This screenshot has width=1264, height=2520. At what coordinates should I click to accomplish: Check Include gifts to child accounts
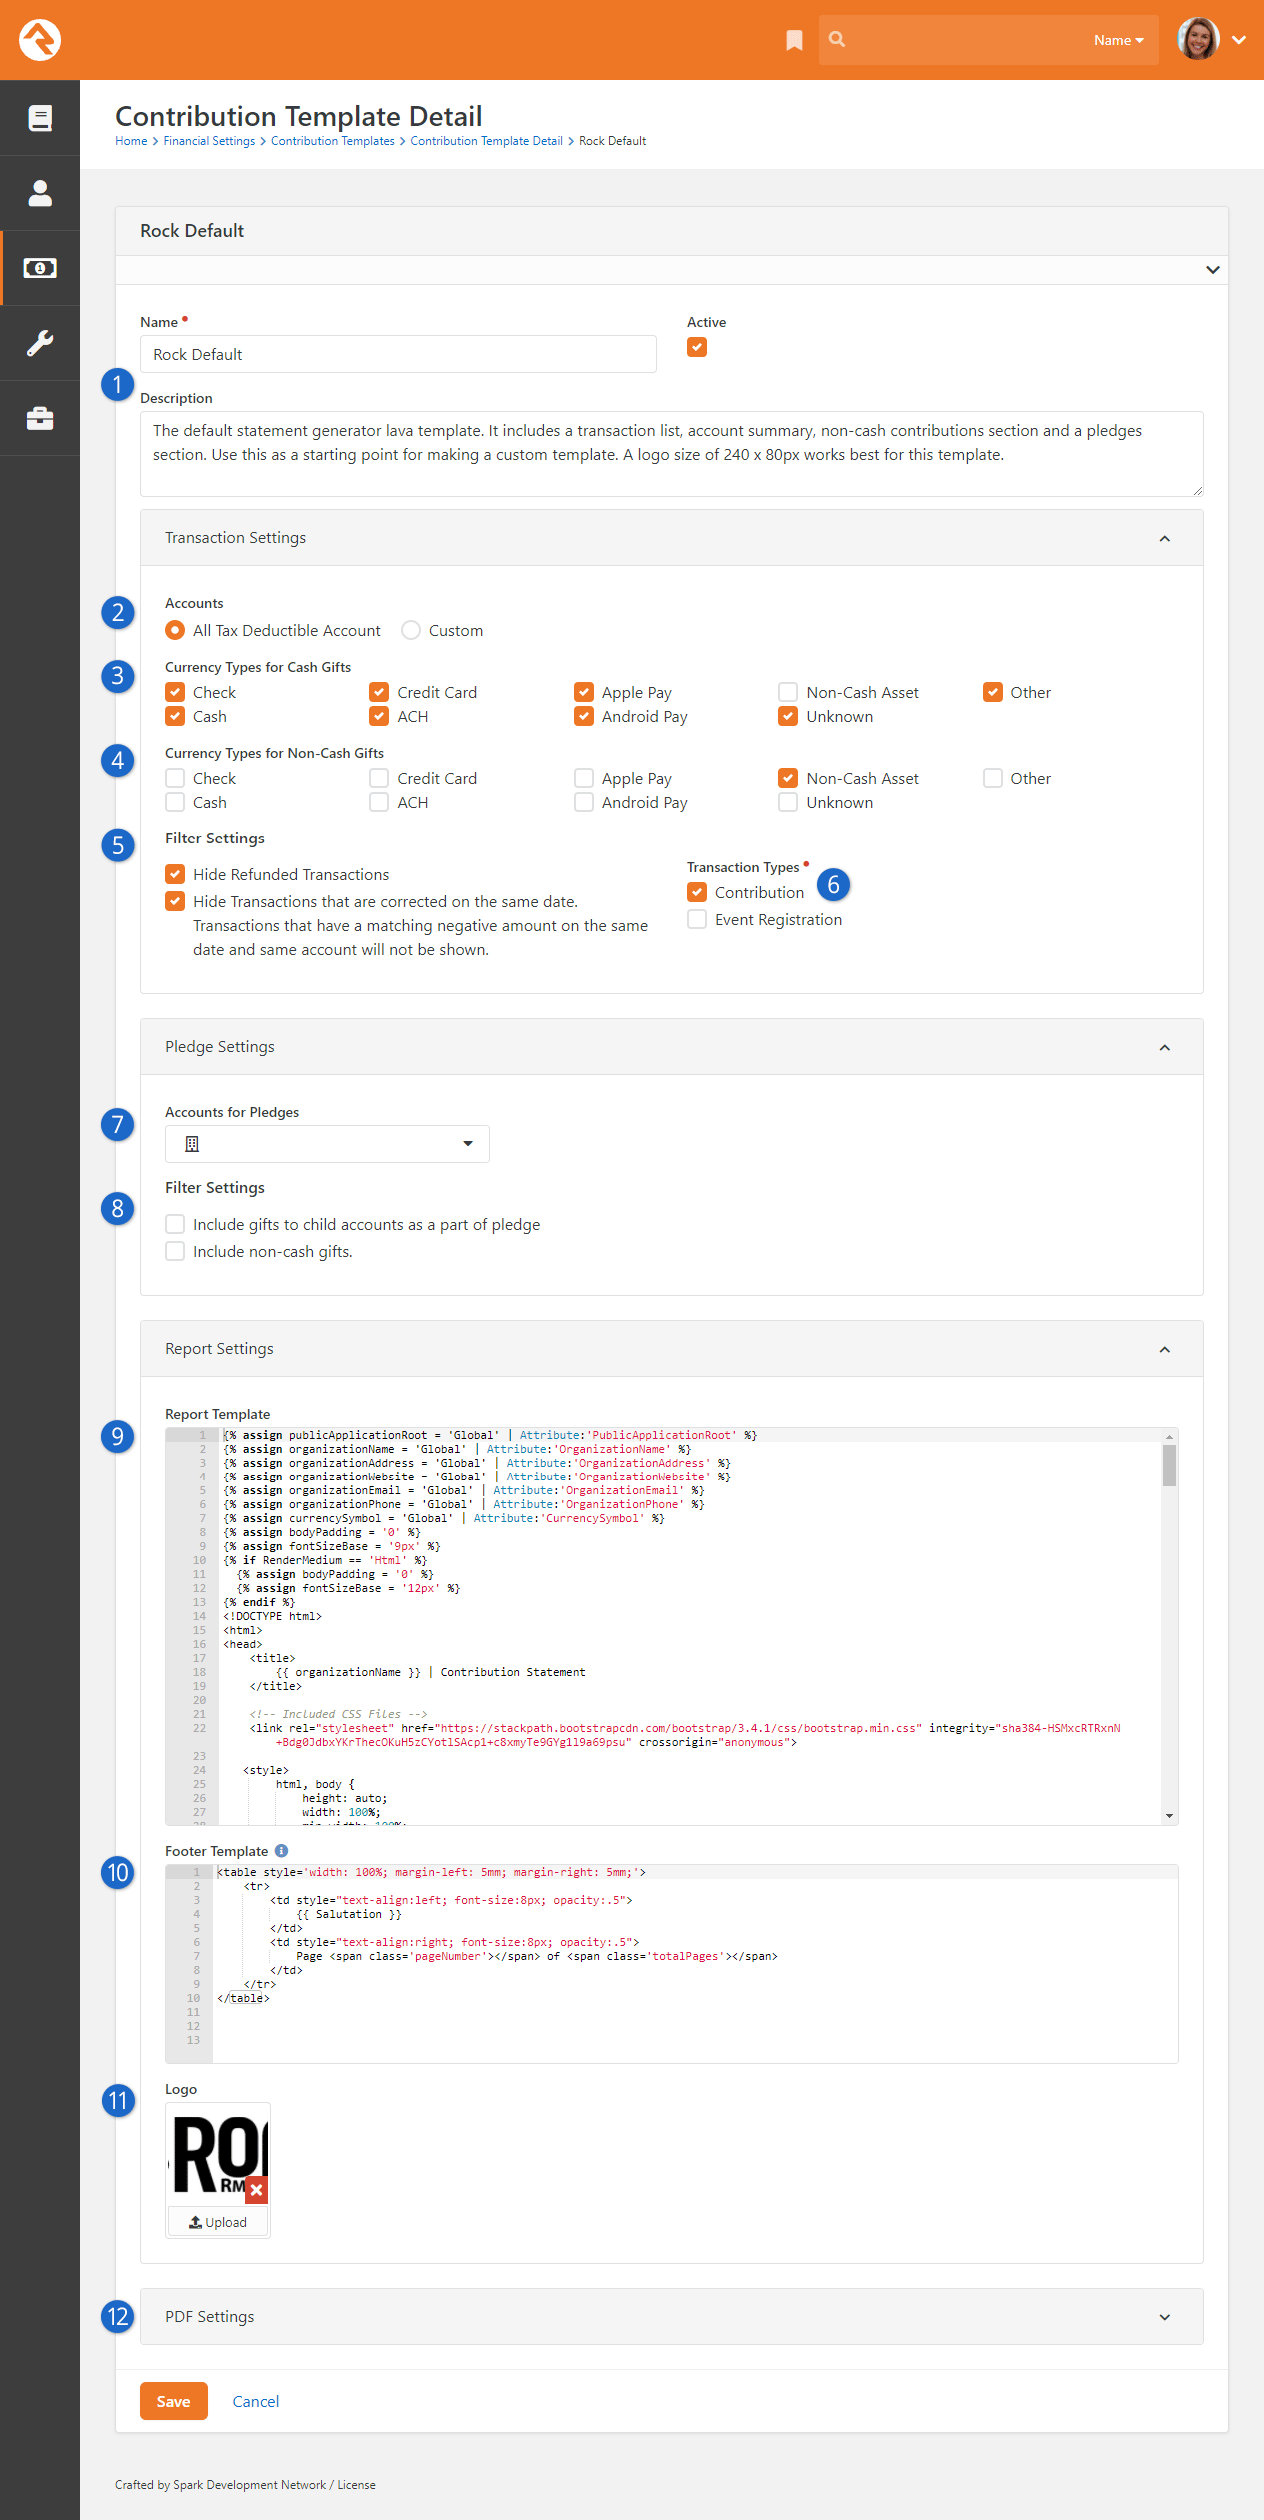click(x=175, y=1224)
